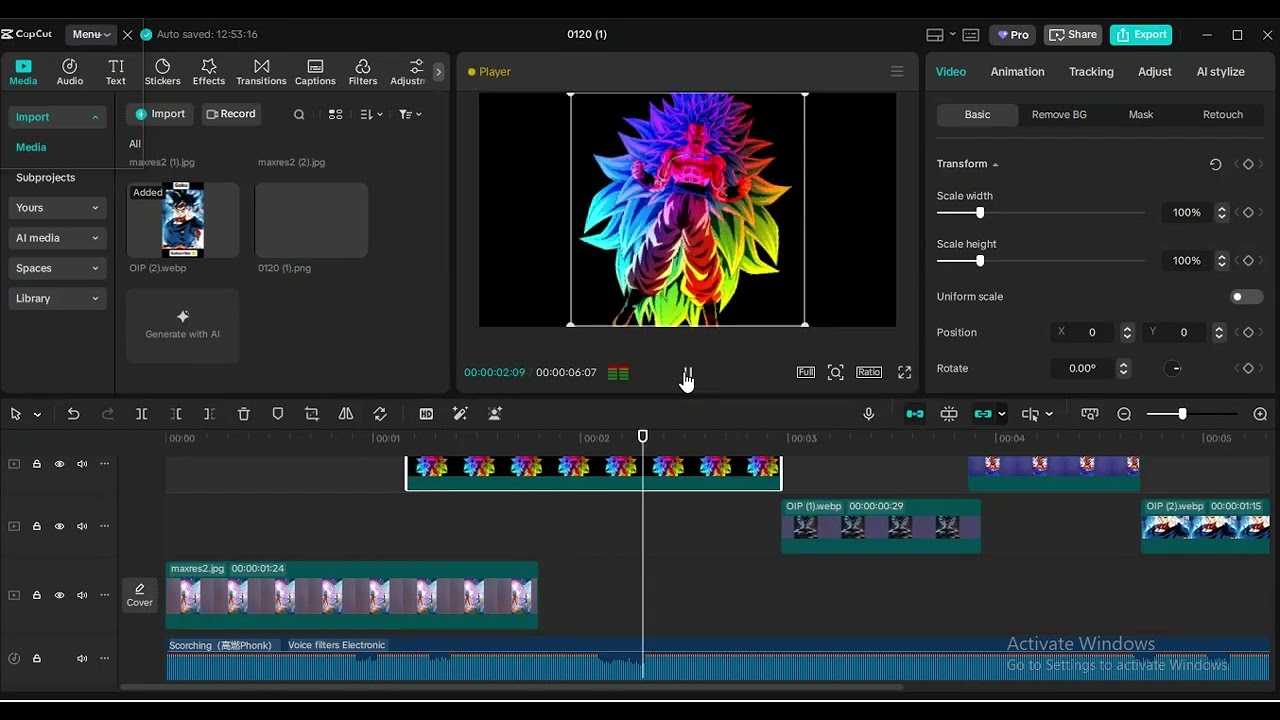Switch to the Adjust tab

[x=1154, y=72]
